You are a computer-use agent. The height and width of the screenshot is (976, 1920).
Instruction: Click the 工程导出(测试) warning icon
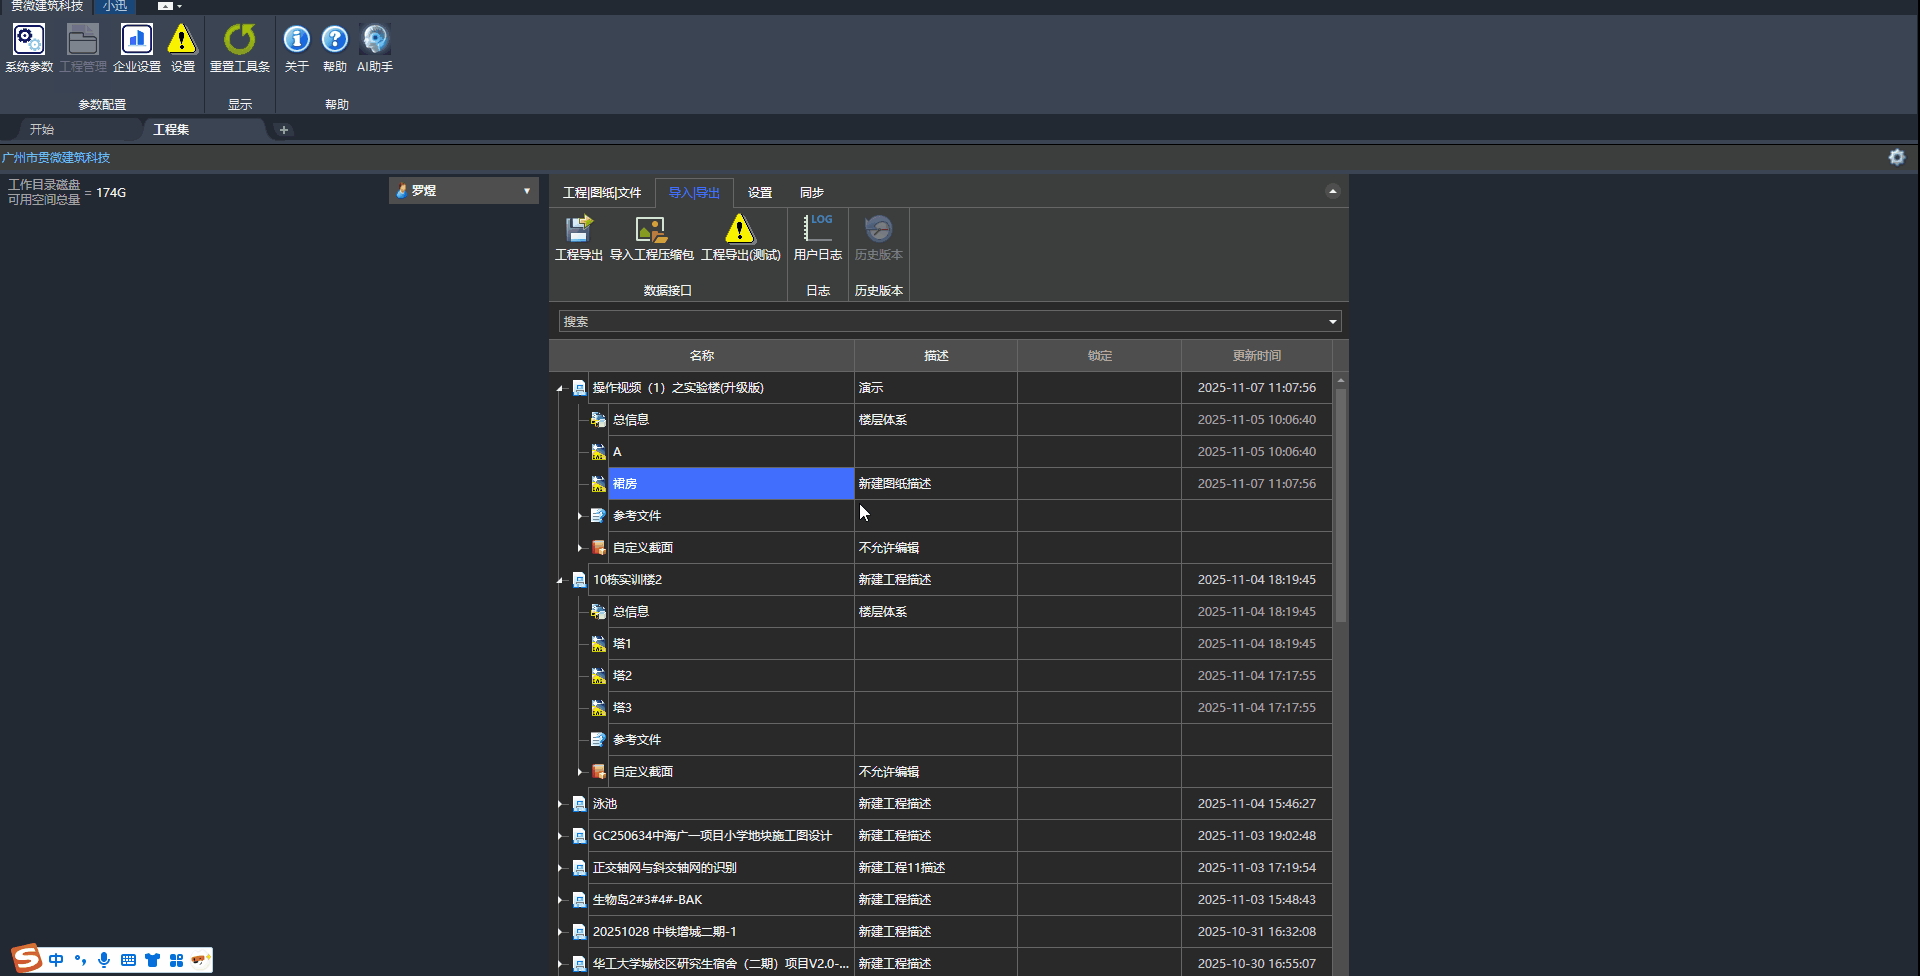click(x=740, y=230)
